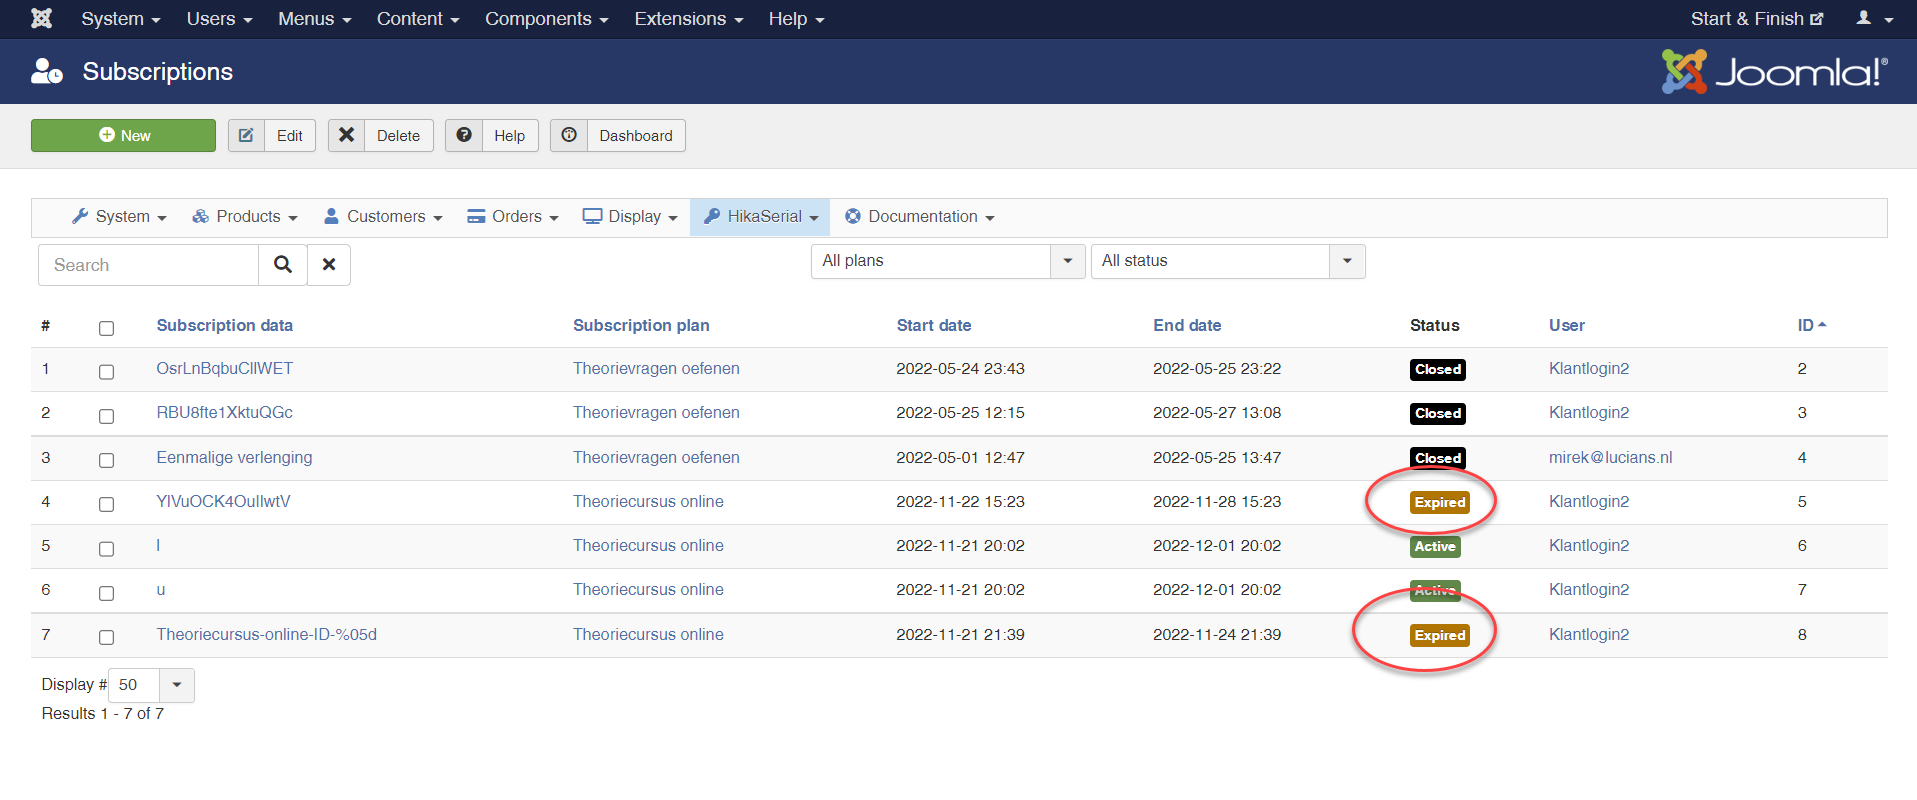The image size is (1917, 800).
Task: Click end date 2022-11-28 15:23
Action: click(1217, 501)
